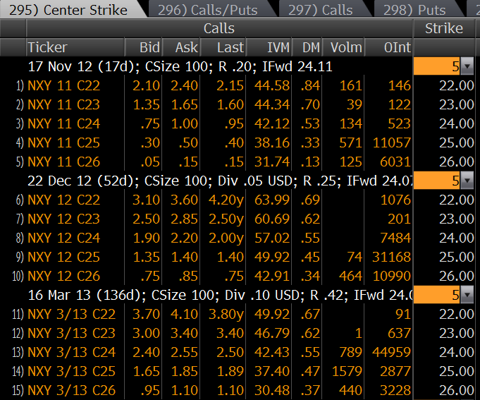Click IVM value 57.02
This screenshot has height=400, width=480.
pyautogui.click(x=272, y=238)
